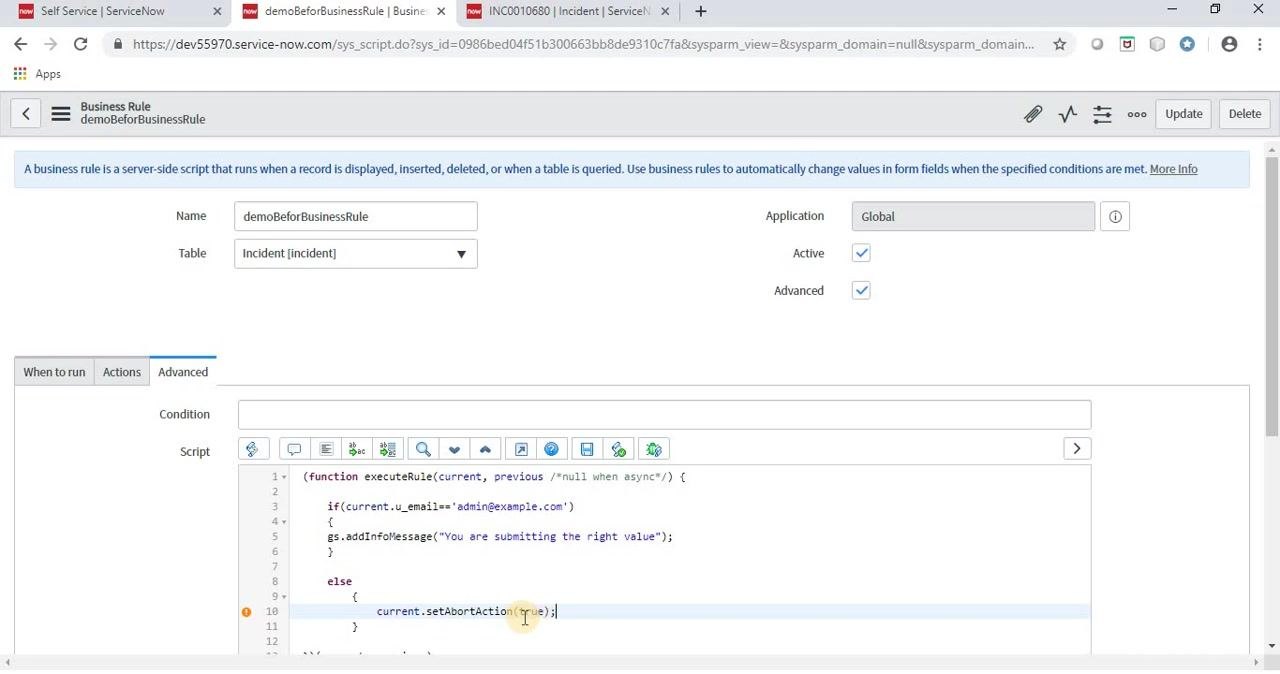This screenshot has width=1280, height=674.
Task: Toggle the Advanced checkbox
Action: tap(861, 291)
